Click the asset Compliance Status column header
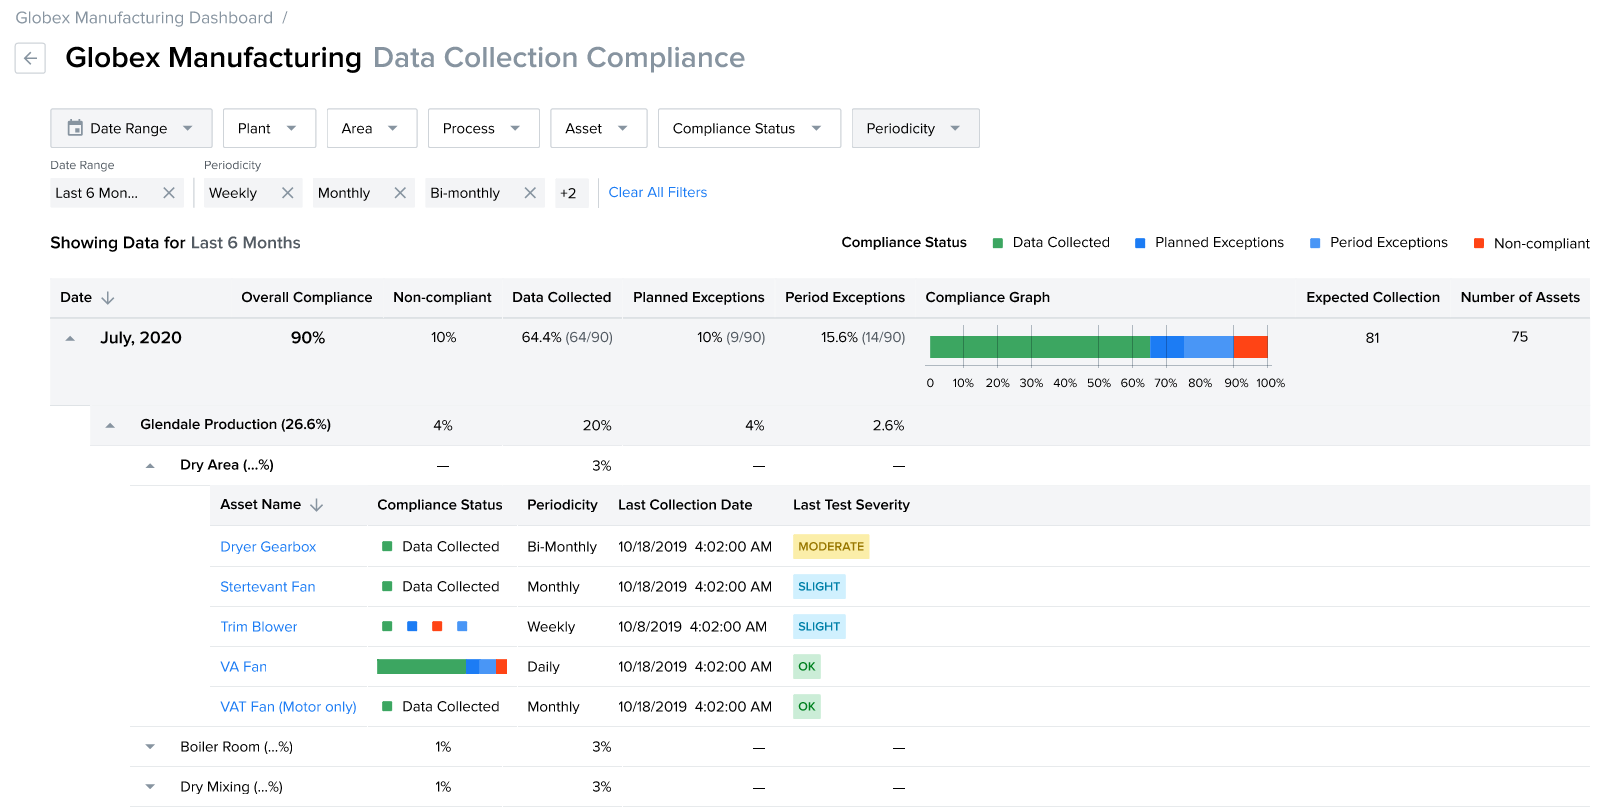 click(439, 505)
